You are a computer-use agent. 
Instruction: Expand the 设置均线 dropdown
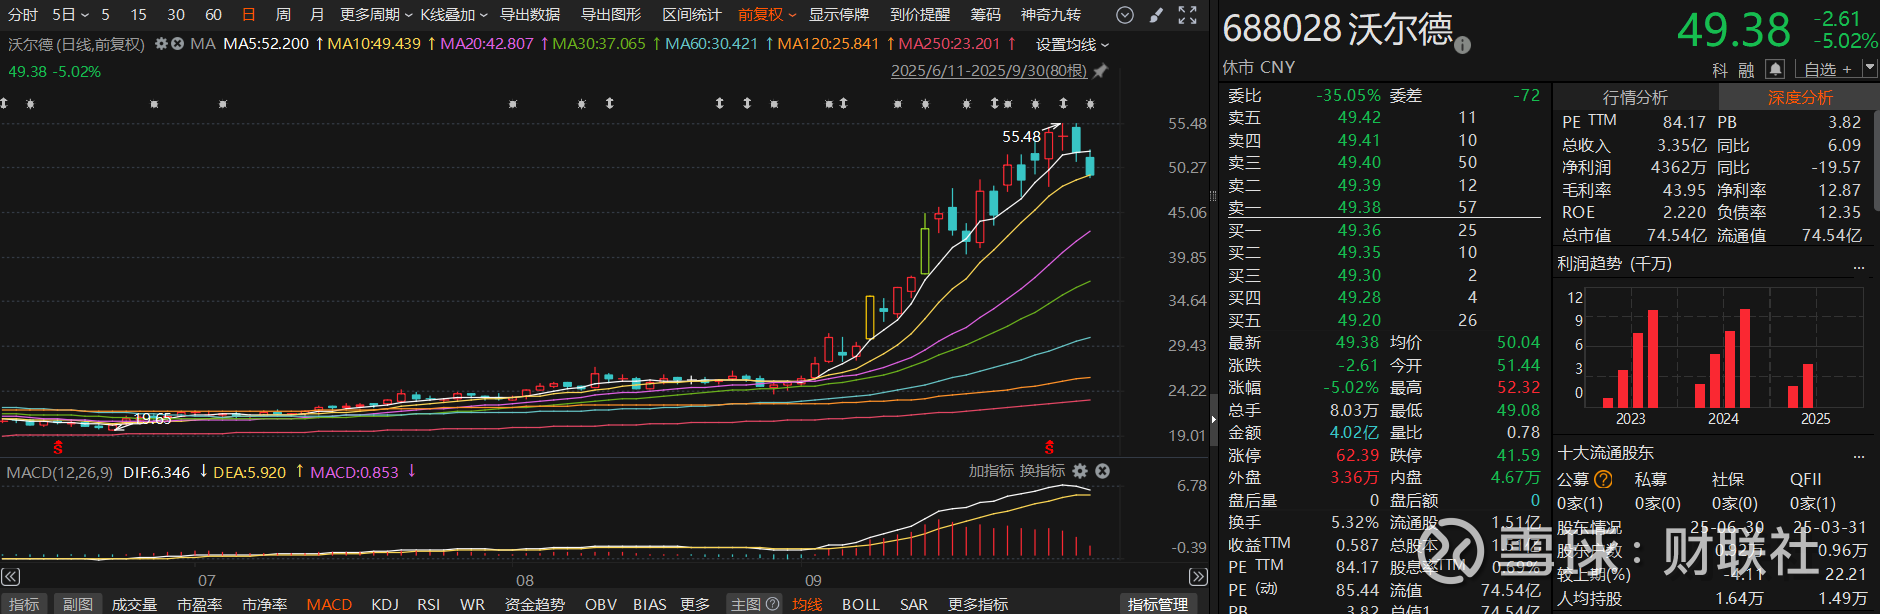[1072, 45]
